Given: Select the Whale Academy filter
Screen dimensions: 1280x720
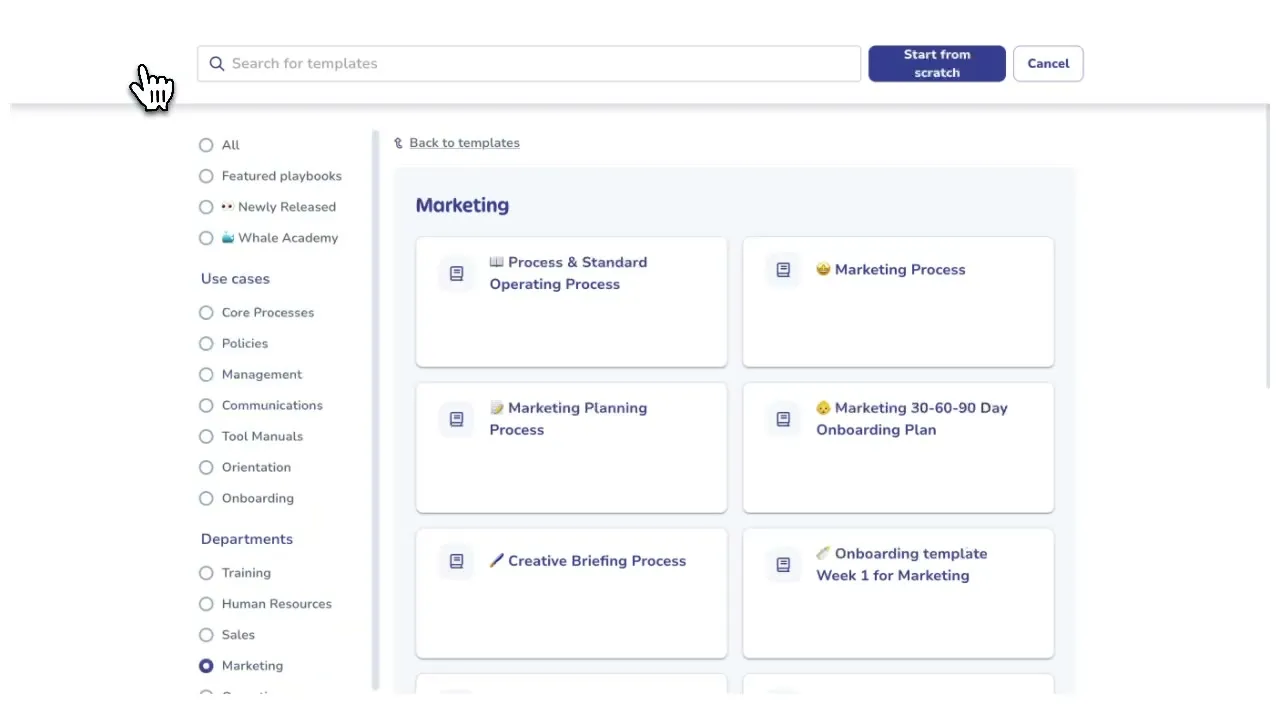Looking at the screenshot, I should [206, 238].
